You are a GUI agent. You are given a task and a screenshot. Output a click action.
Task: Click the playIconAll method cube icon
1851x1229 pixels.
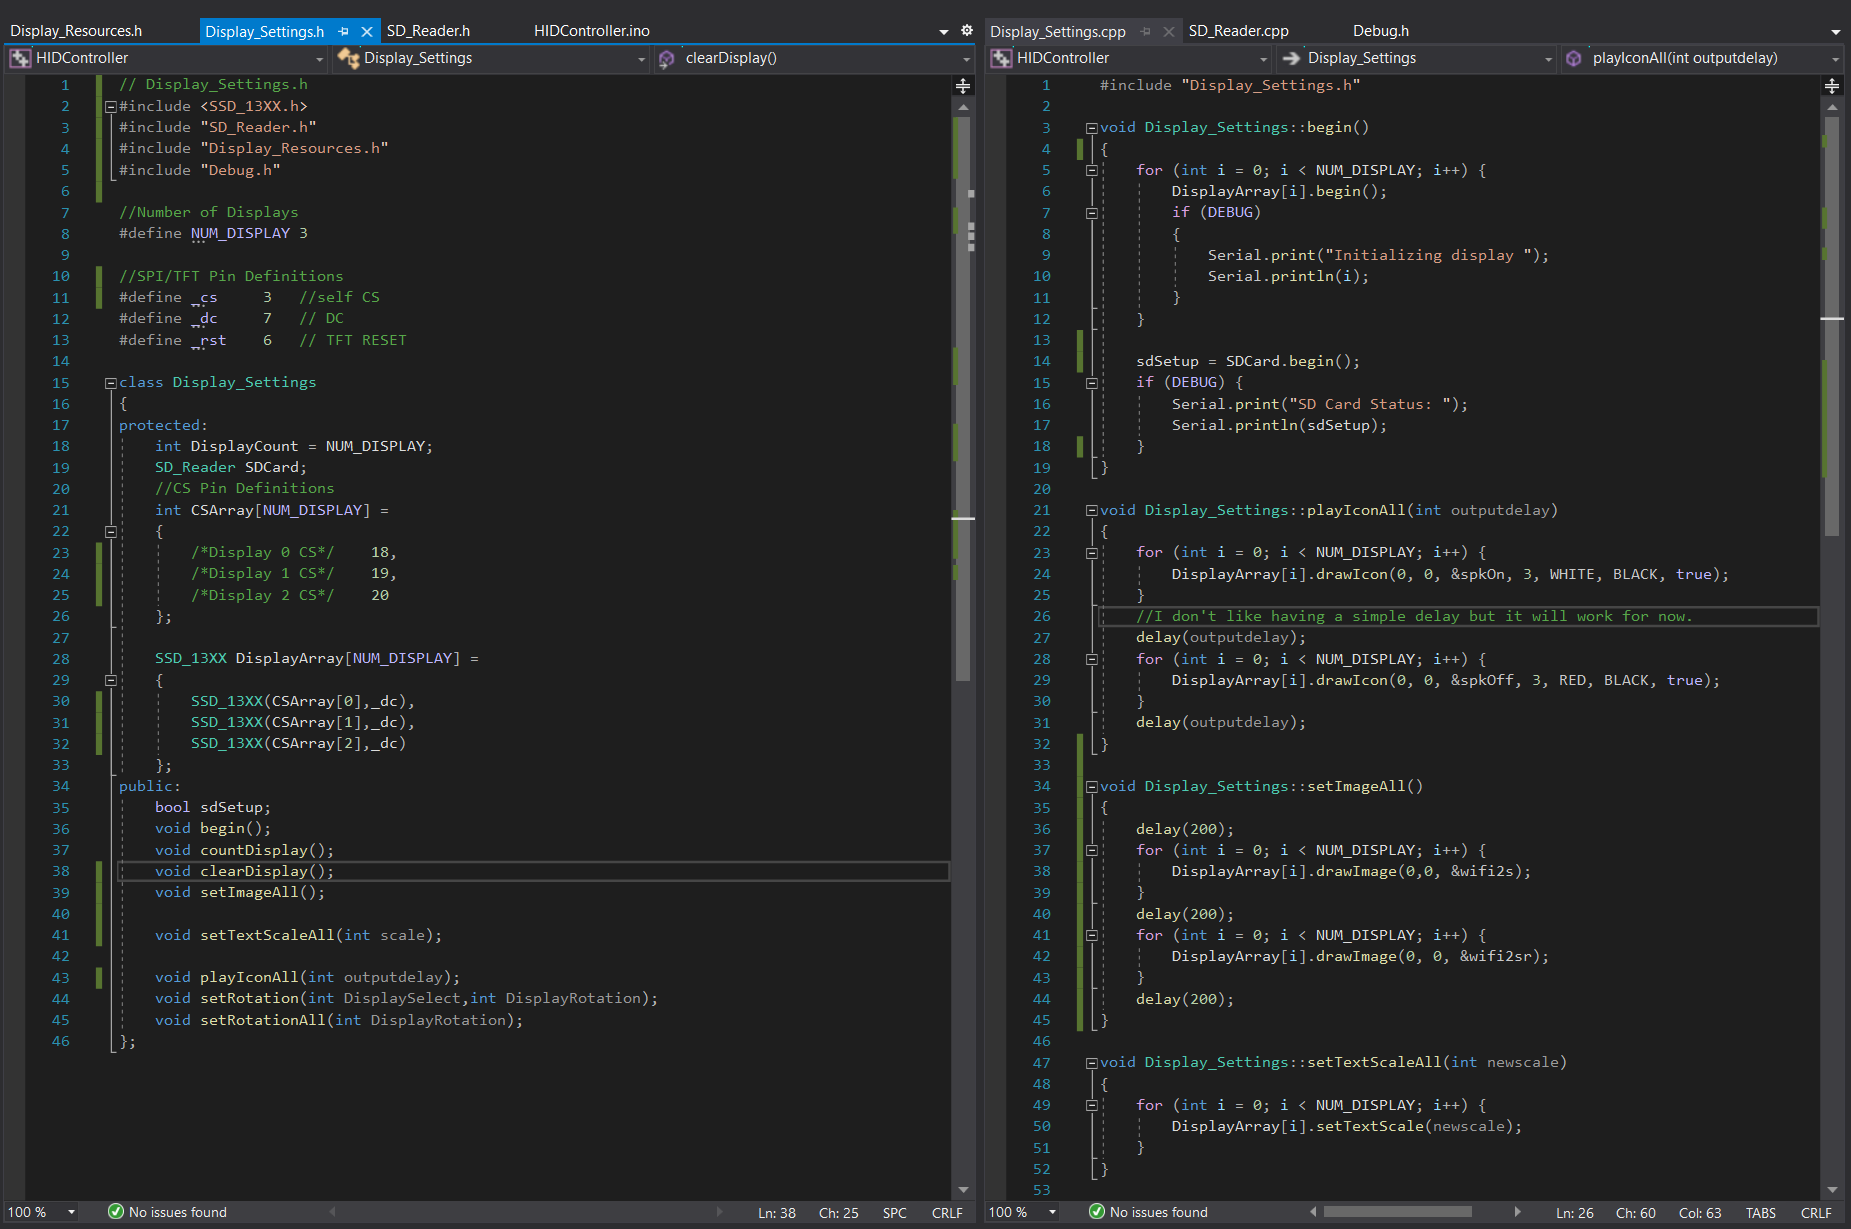click(x=1573, y=58)
